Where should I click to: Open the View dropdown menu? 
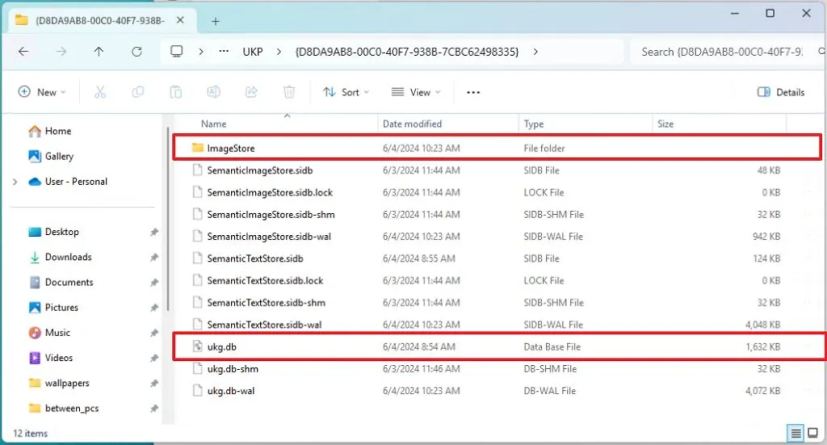tap(416, 92)
